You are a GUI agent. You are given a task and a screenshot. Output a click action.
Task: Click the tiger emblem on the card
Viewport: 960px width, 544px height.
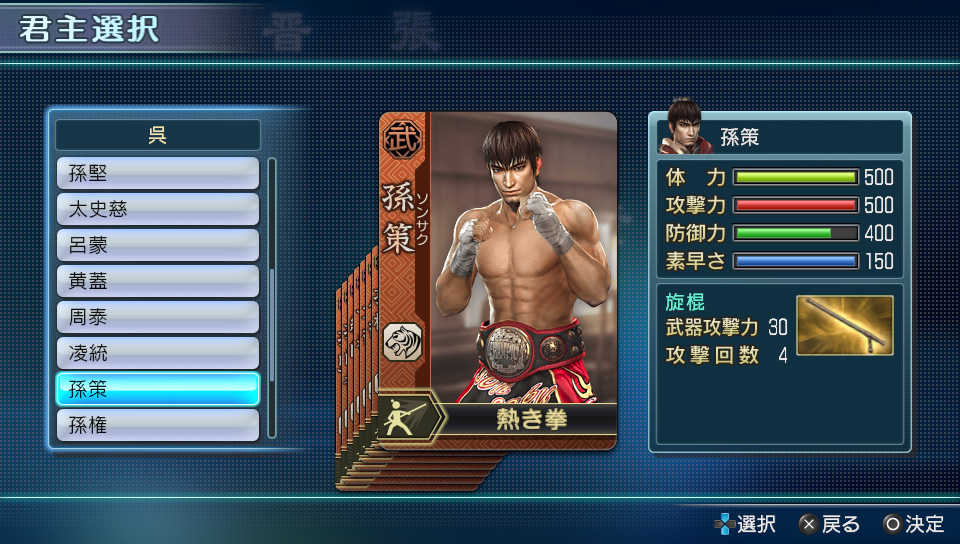tap(402, 341)
